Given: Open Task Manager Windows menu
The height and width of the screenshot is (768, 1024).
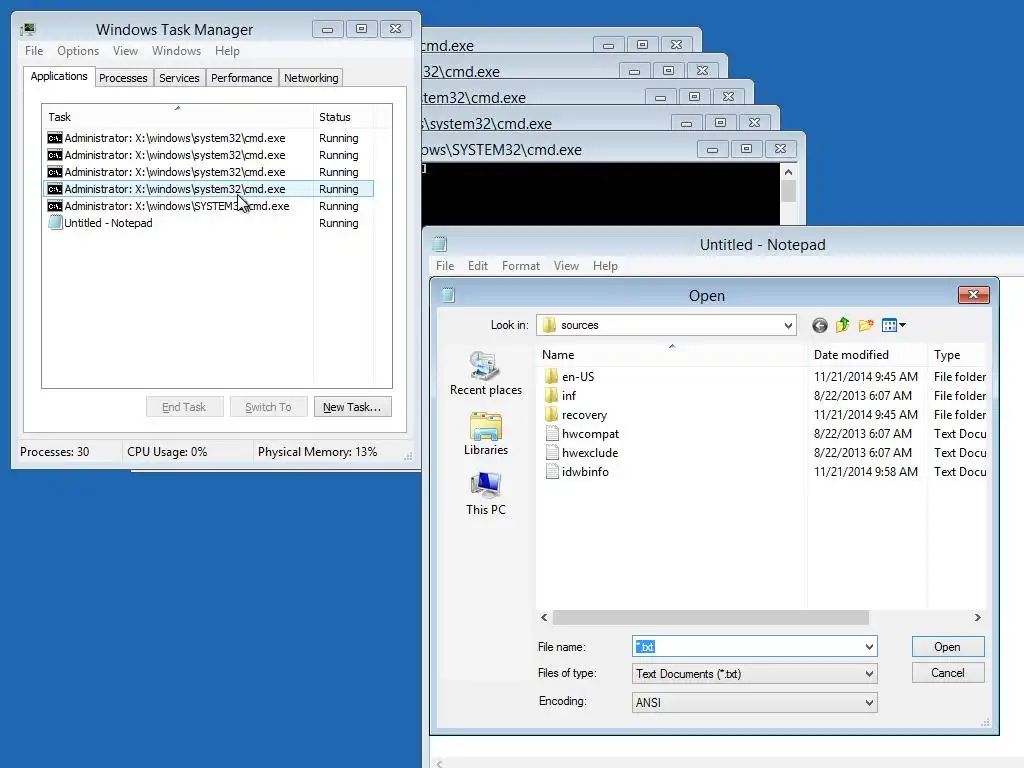Looking at the screenshot, I should 176,51.
